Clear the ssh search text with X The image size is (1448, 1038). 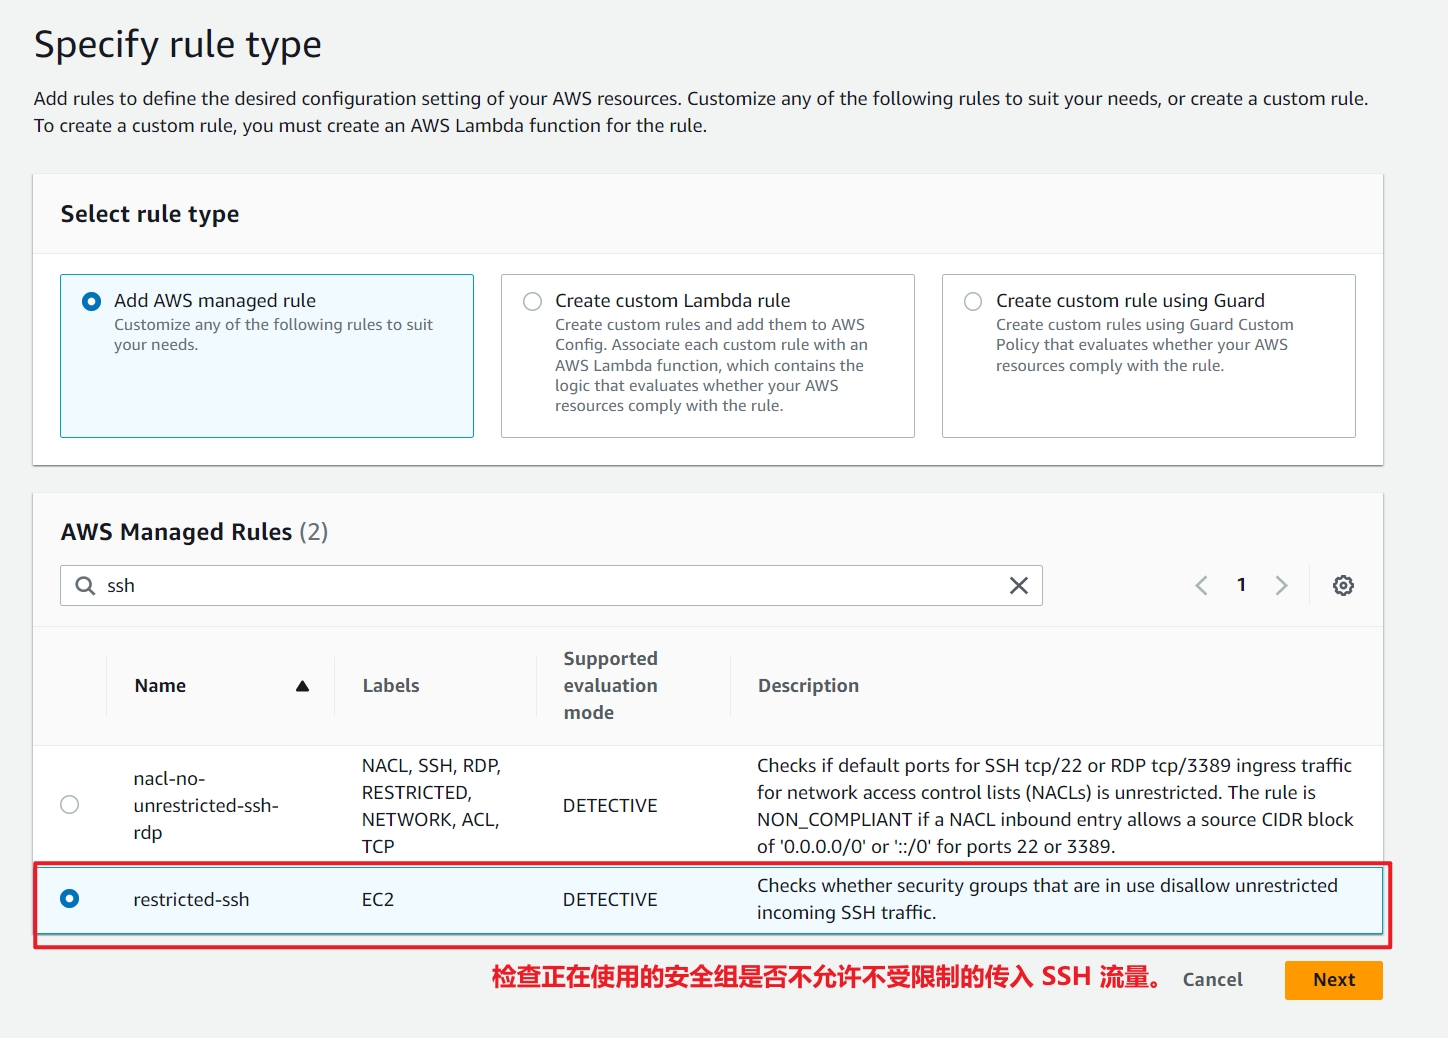(1018, 586)
